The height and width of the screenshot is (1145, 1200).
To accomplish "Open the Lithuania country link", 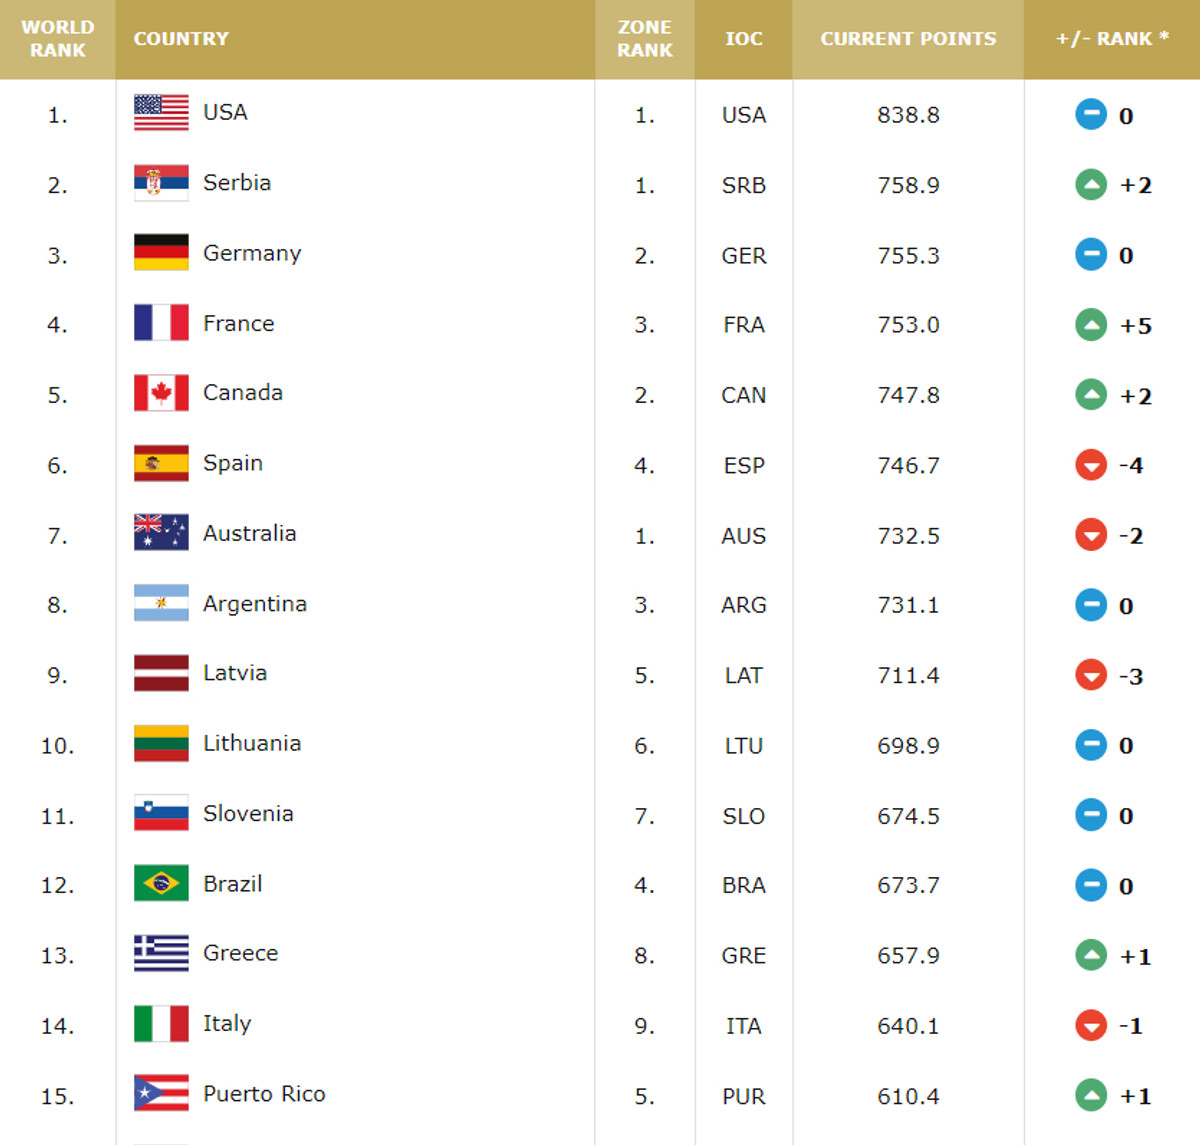I will 252,743.
